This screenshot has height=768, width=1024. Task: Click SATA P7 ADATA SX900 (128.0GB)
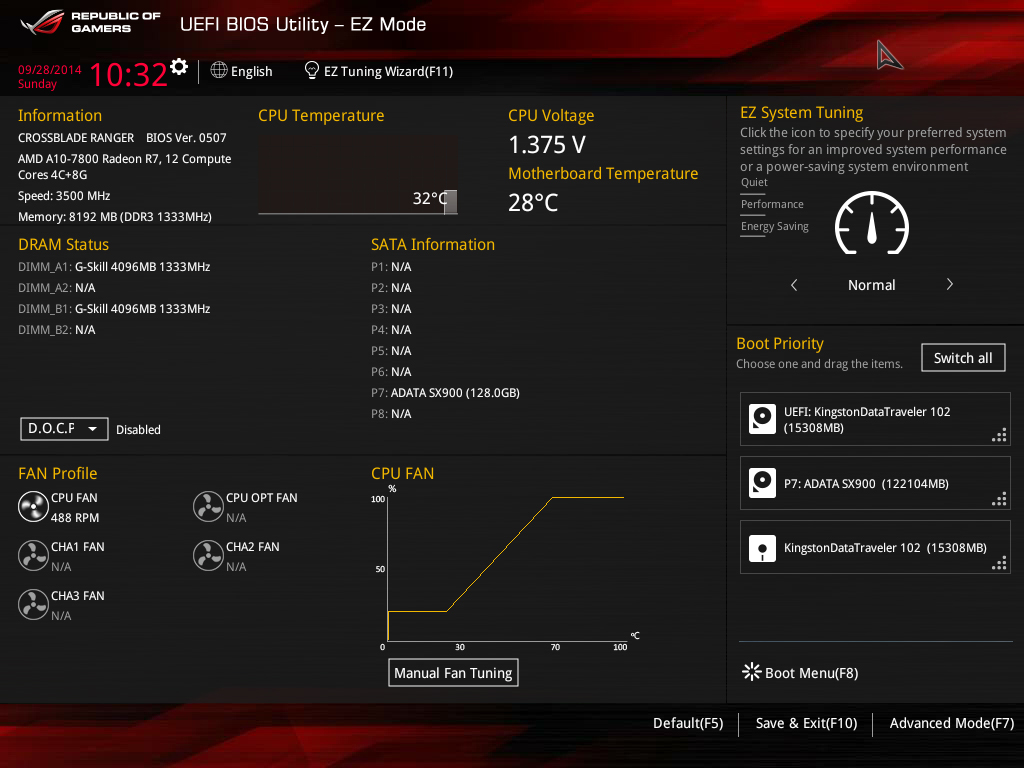point(445,392)
